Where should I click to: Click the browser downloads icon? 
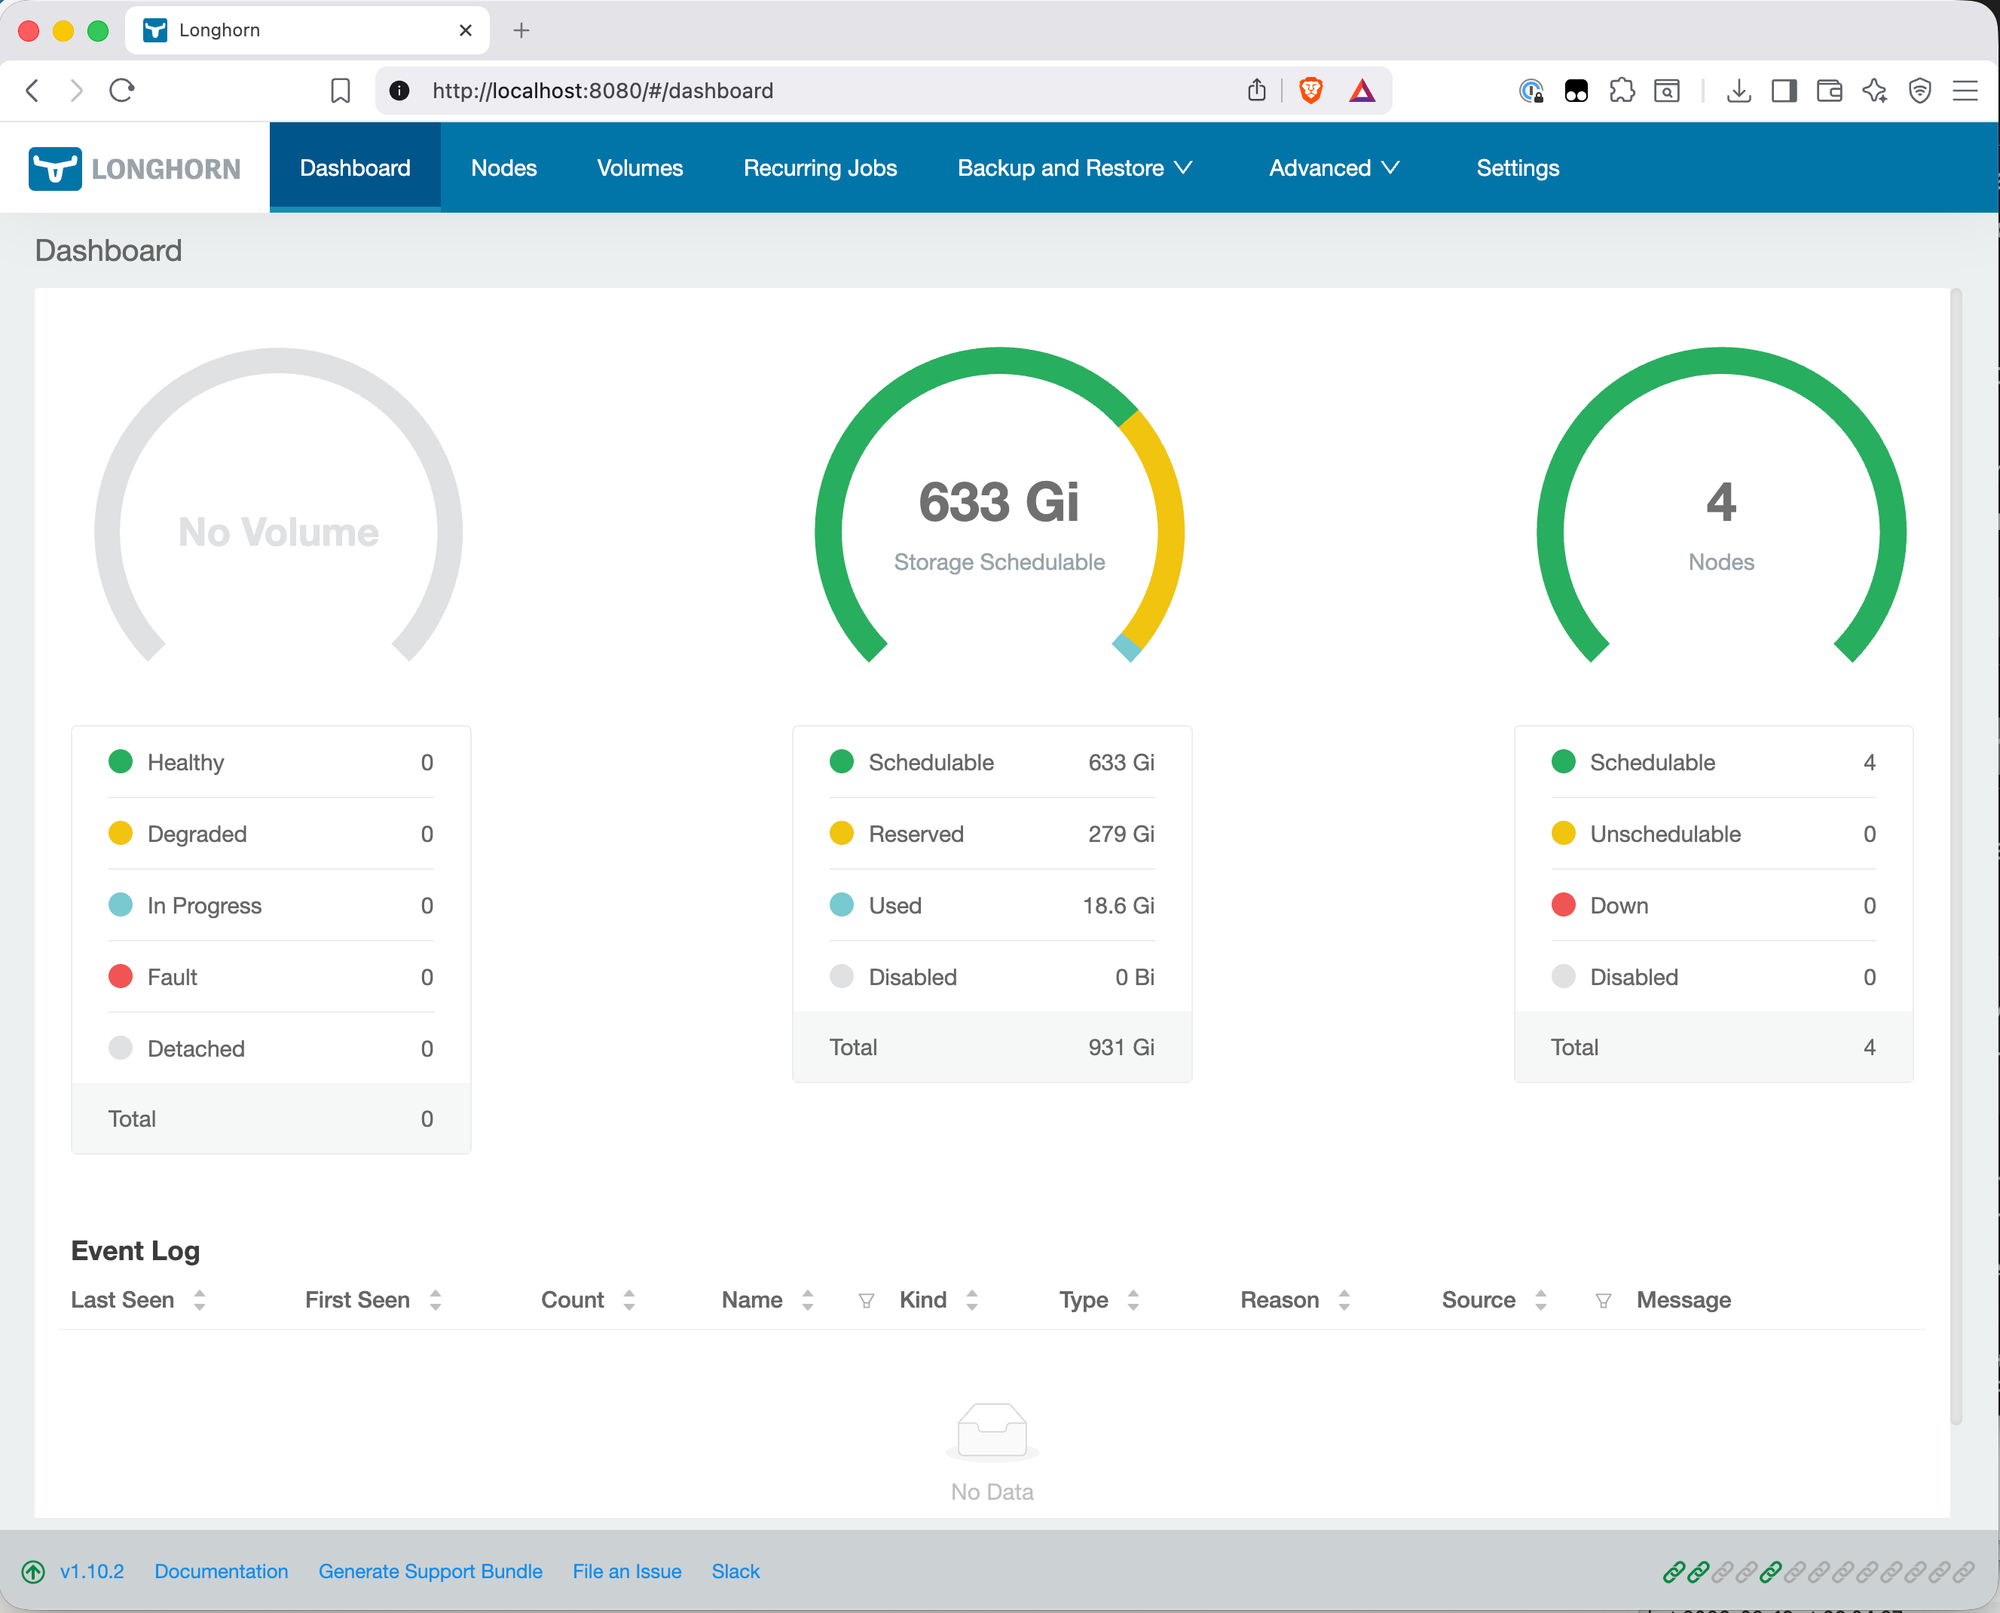click(x=1740, y=90)
